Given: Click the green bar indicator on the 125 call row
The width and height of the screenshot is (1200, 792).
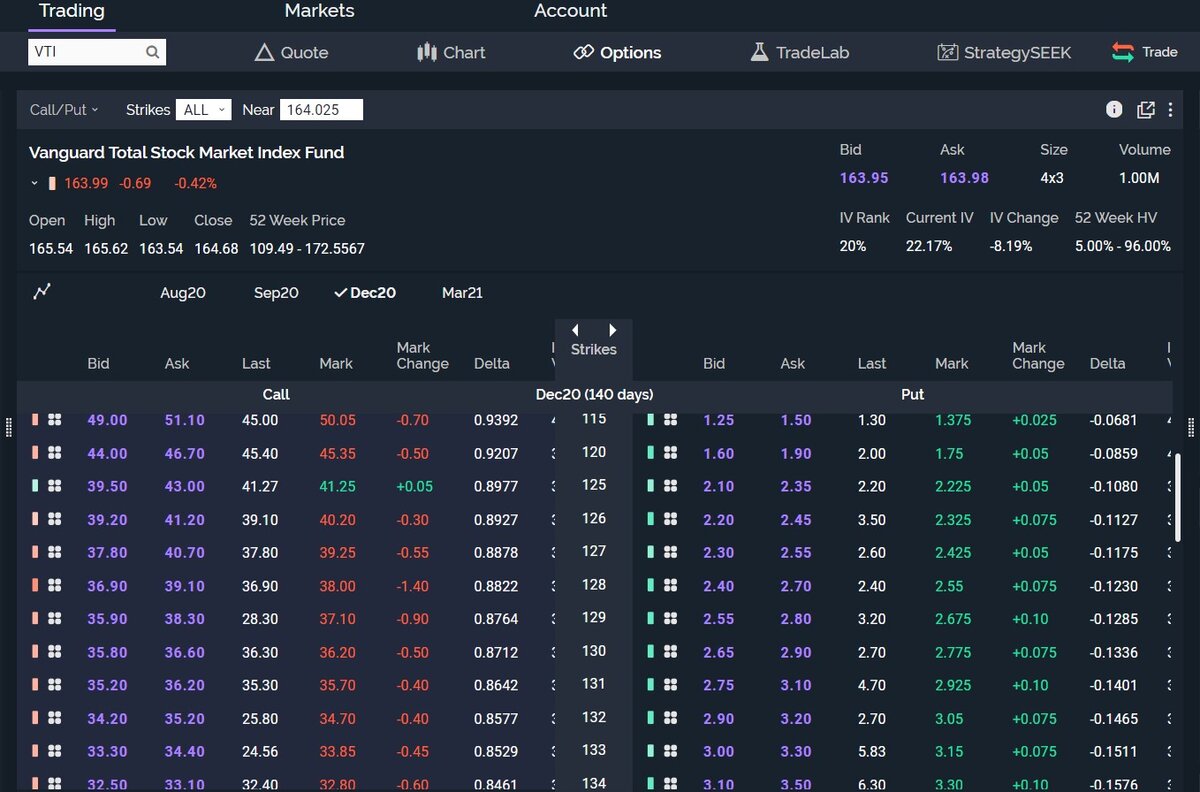Looking at the screenshot, I should [x=36, y=486].
